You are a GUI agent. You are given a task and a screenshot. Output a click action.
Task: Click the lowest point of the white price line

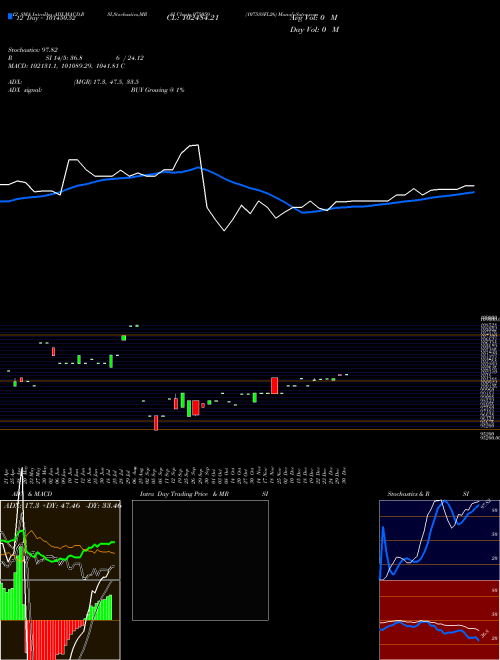click(x=224, y=230)
